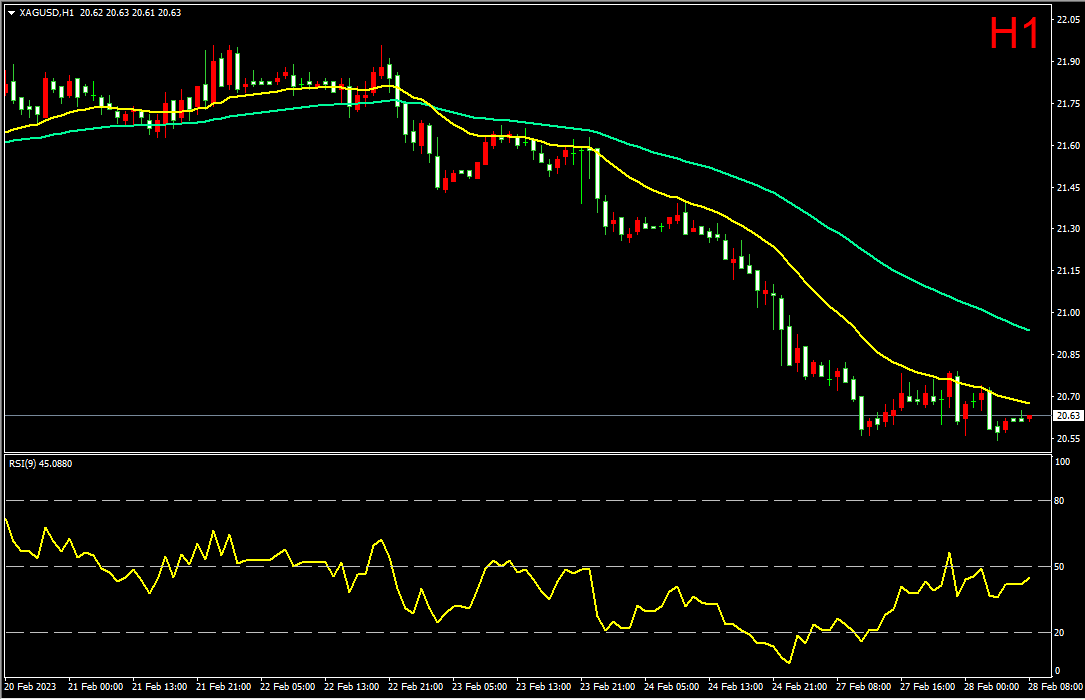Click the chart menu triangle beside XAGUSD,H1
This screenshot has width=1085, height=700.
click(x=11, y=12)
